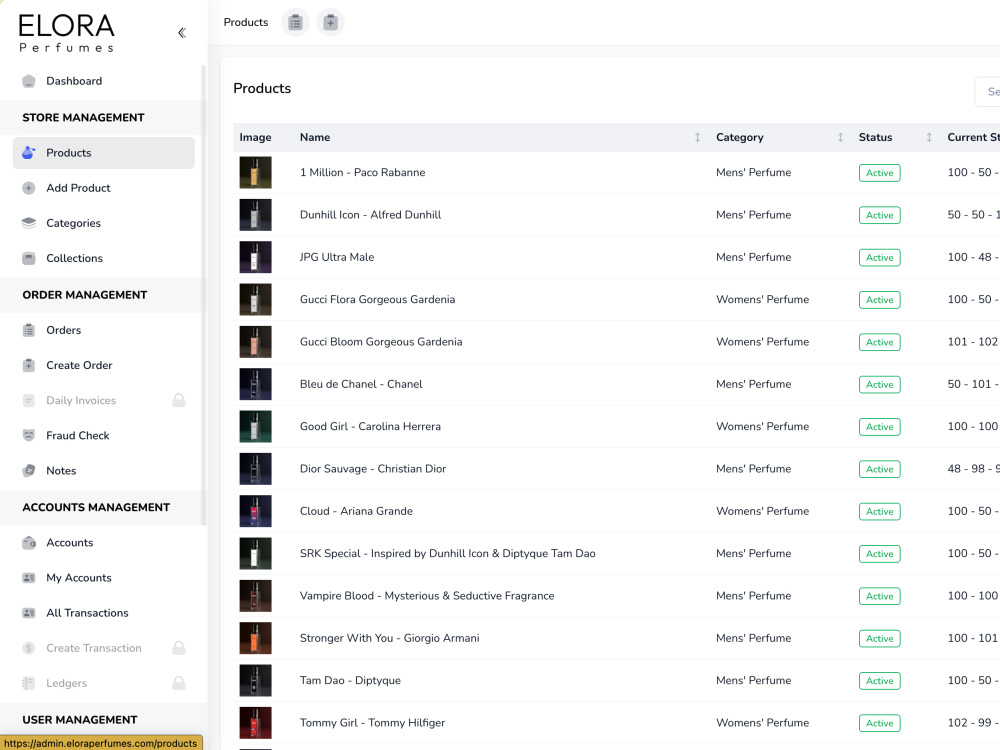The width and height of the screenshot is (1000, 750).
Task: Select Products in the sidebar menu
Action: click(x=103, y=152)
